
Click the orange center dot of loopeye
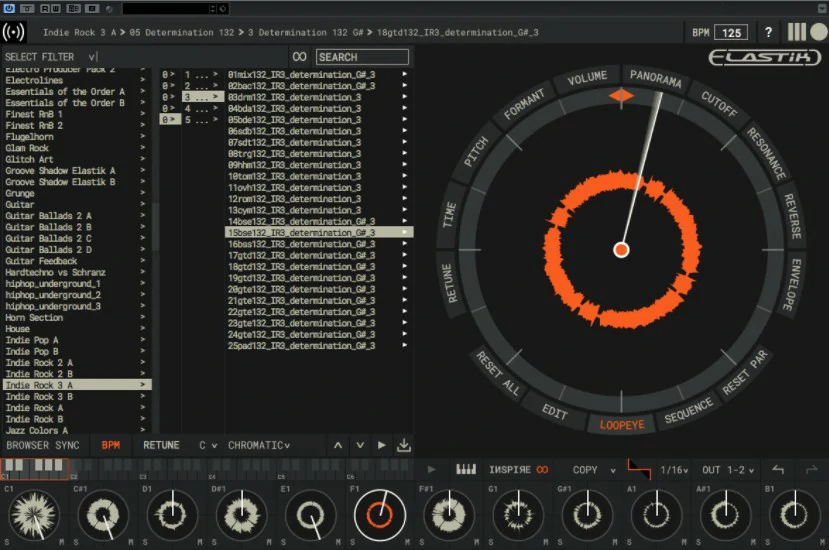point(621,250)
